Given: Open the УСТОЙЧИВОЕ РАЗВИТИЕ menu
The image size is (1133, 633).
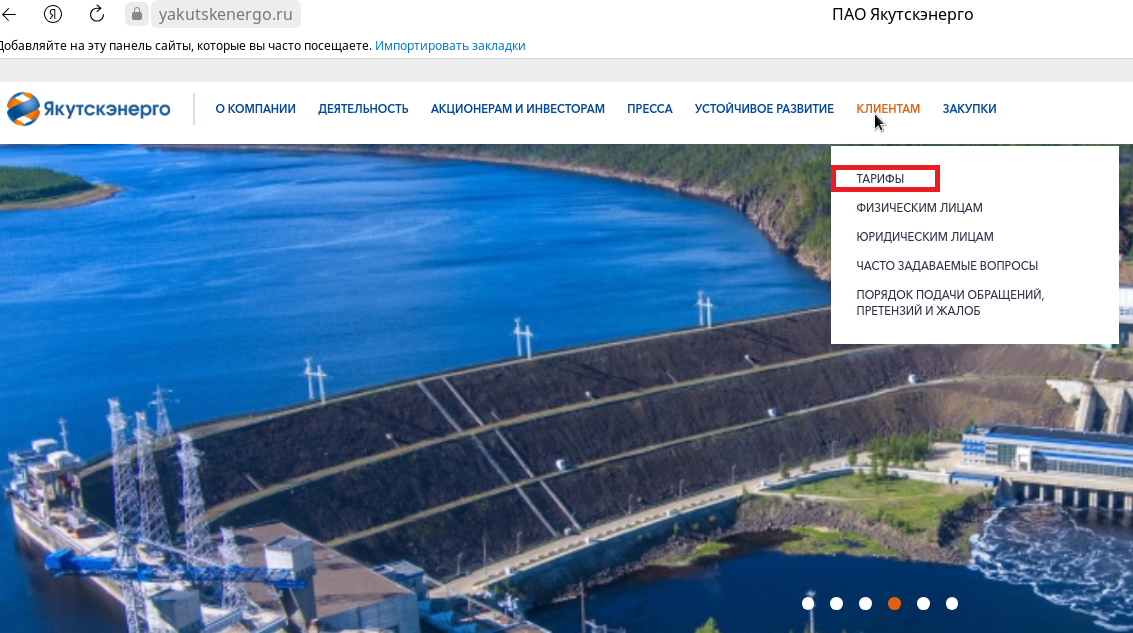Looking at the screenshot, I should 764,109.
